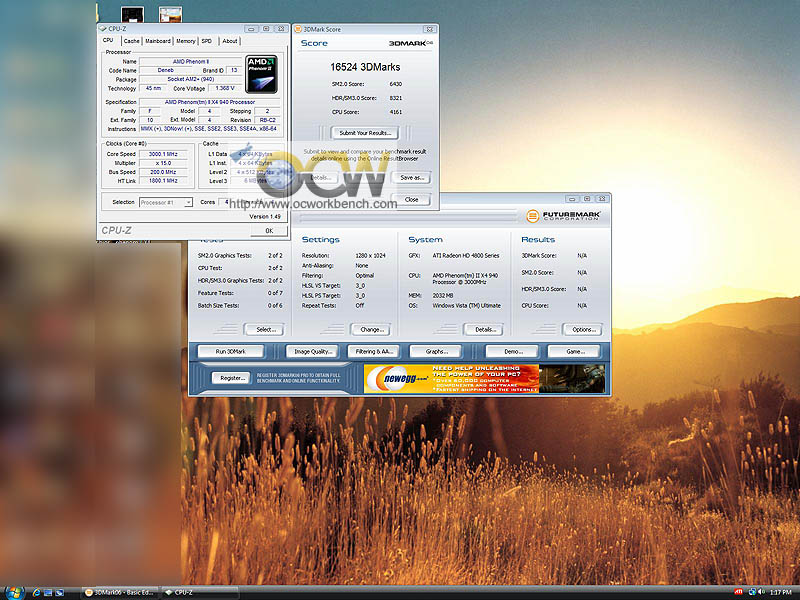Open the Processor #1 selection dropdown
The height and width of the screenshot is (600, 800).
tap(166, 203)
